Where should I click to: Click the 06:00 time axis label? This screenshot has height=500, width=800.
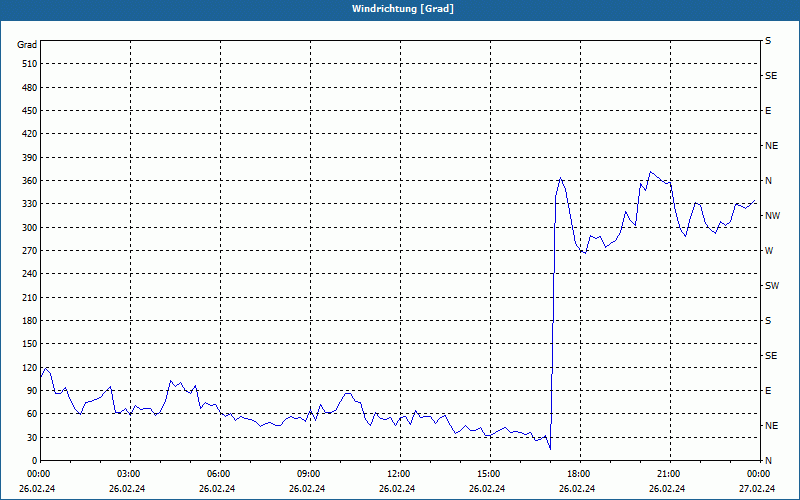218,474
